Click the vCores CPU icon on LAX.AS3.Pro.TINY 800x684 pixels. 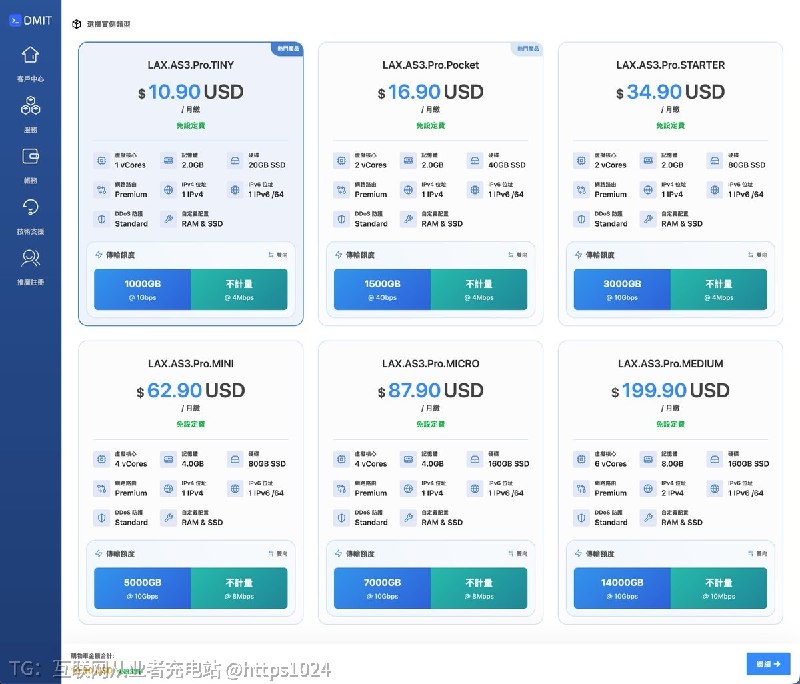tap(102, 161)
